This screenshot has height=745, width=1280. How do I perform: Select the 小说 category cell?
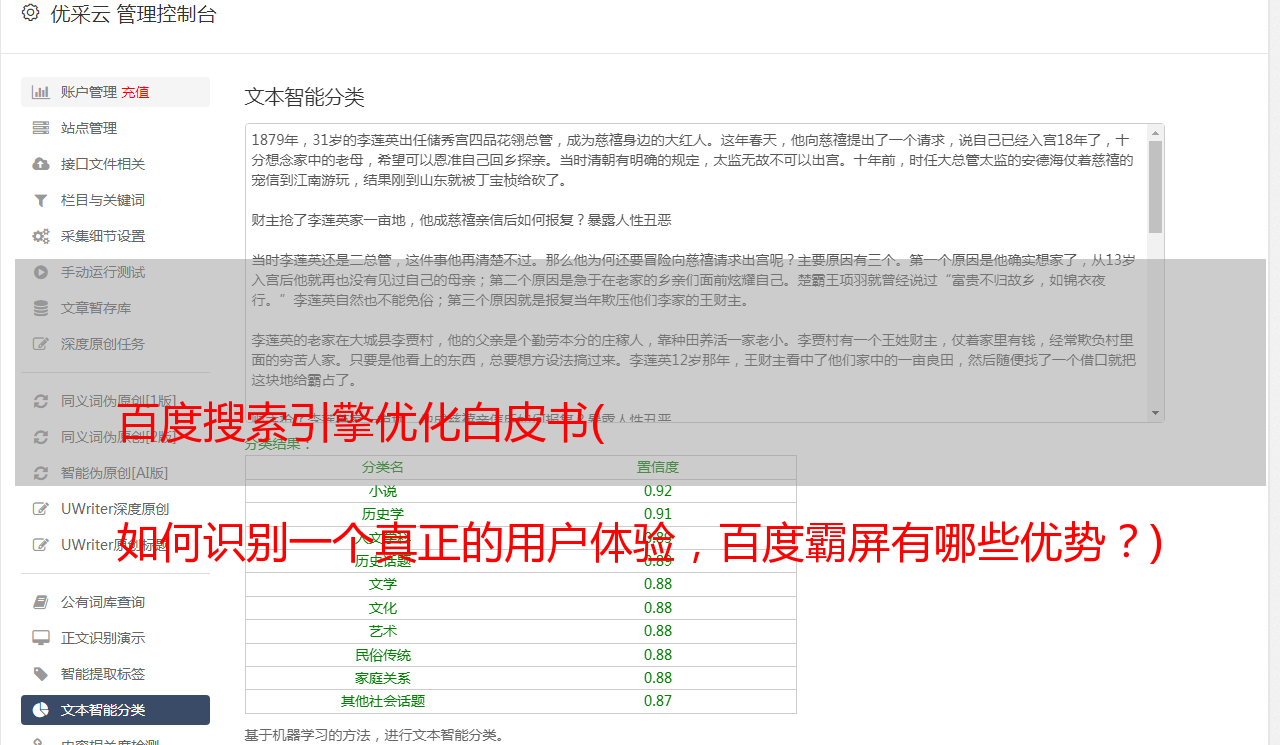383,491
